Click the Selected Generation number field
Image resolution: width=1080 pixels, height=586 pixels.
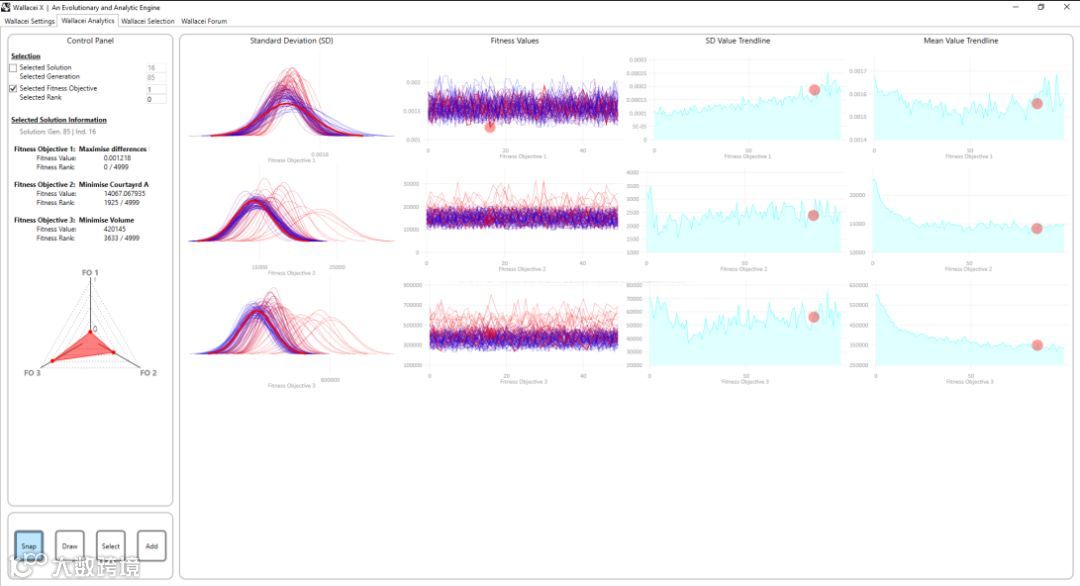coord(156,77)
